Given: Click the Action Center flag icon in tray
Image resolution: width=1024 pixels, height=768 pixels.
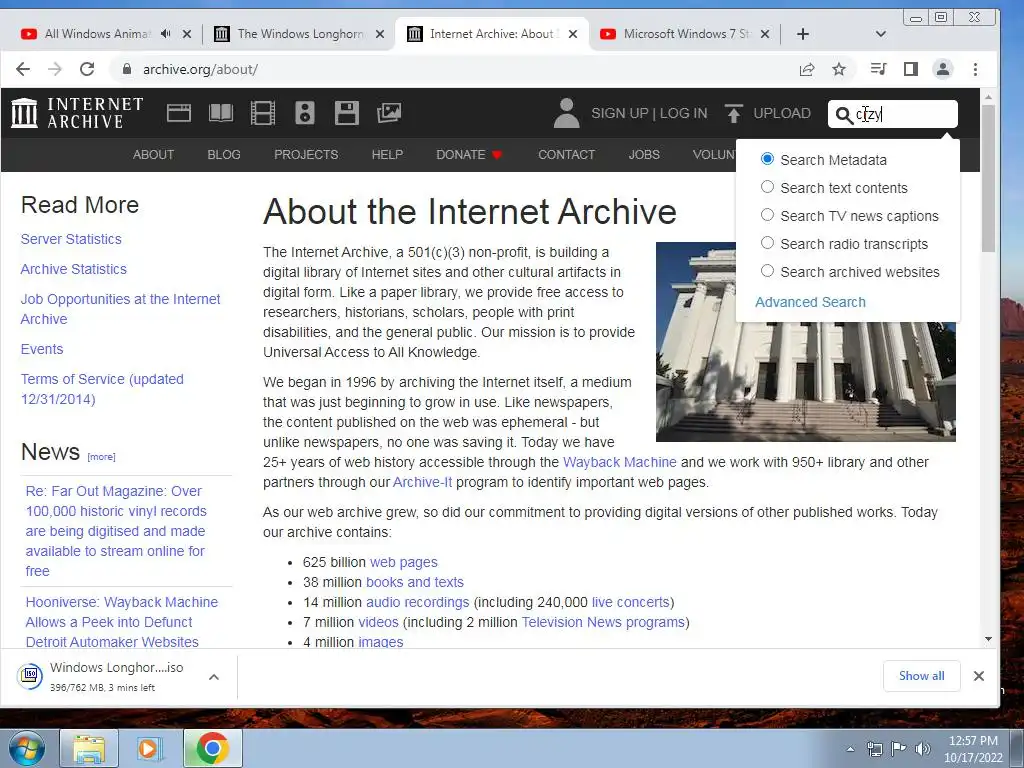Looking at the screenshot, I should pos(899,749).
